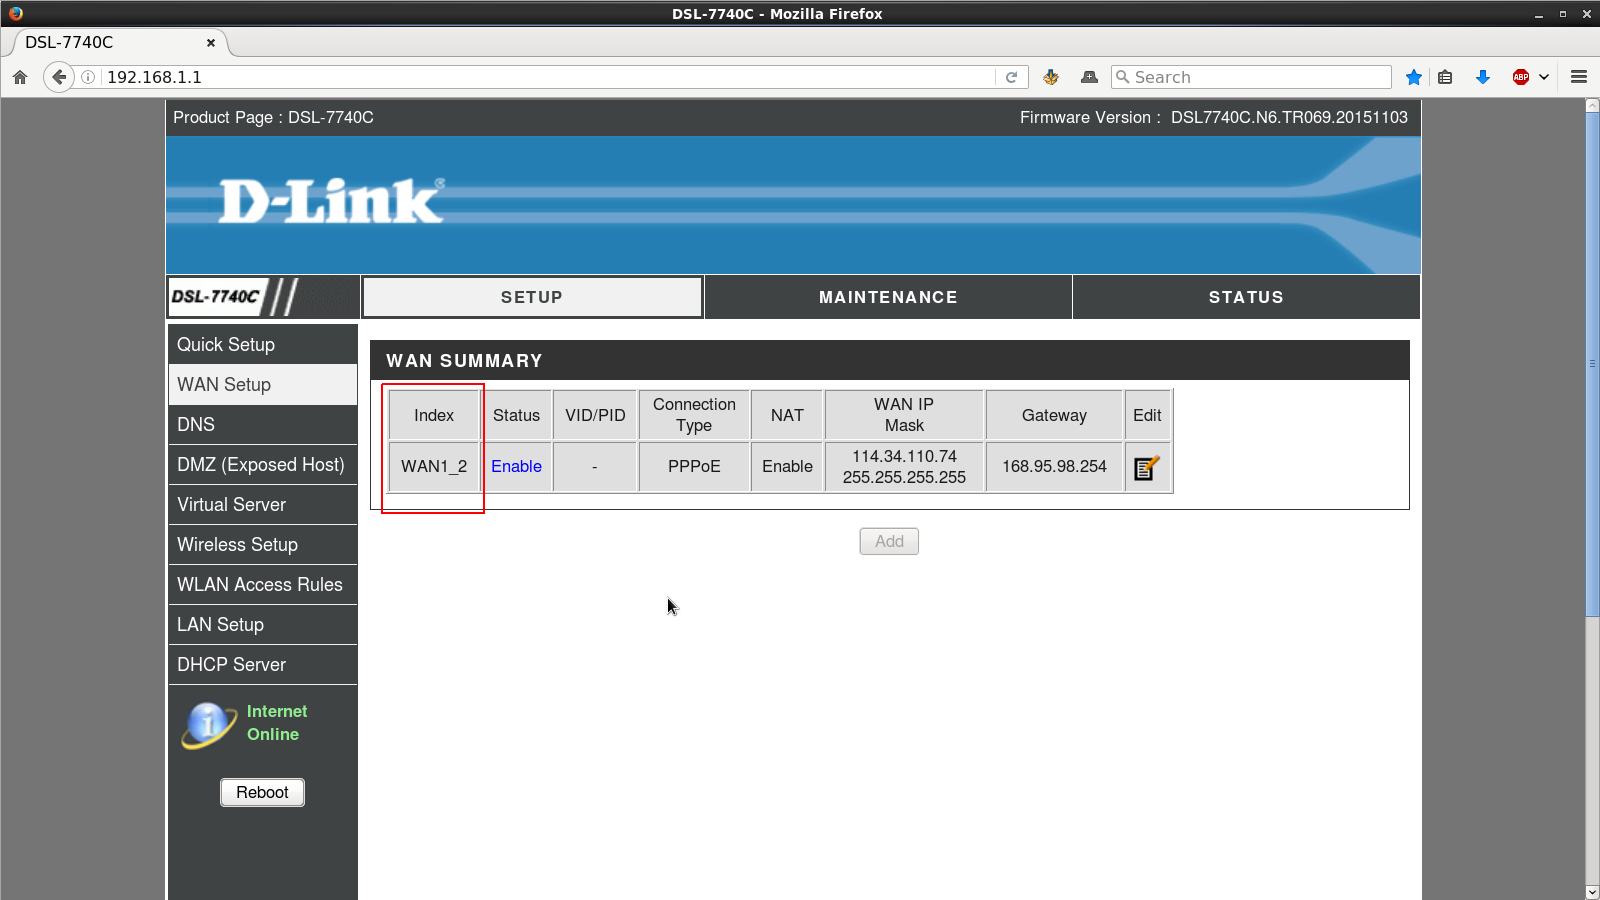
Task: Click the Reboot button
Action: pos(262,792)
